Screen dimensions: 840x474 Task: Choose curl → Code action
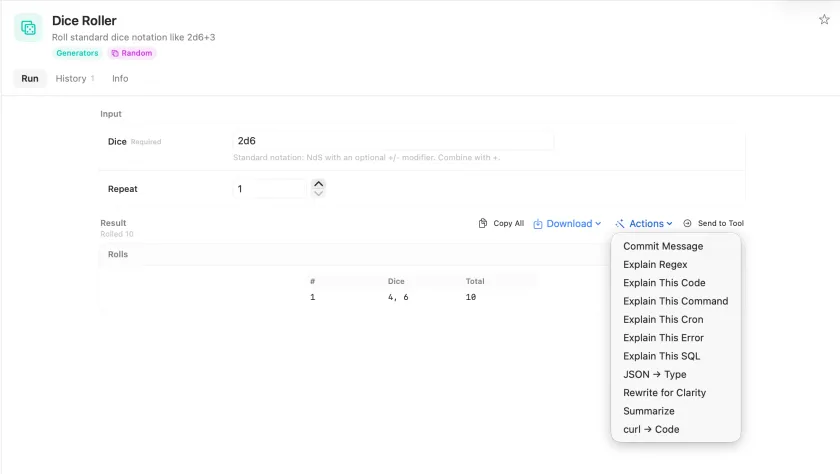[x=676, y=430]
